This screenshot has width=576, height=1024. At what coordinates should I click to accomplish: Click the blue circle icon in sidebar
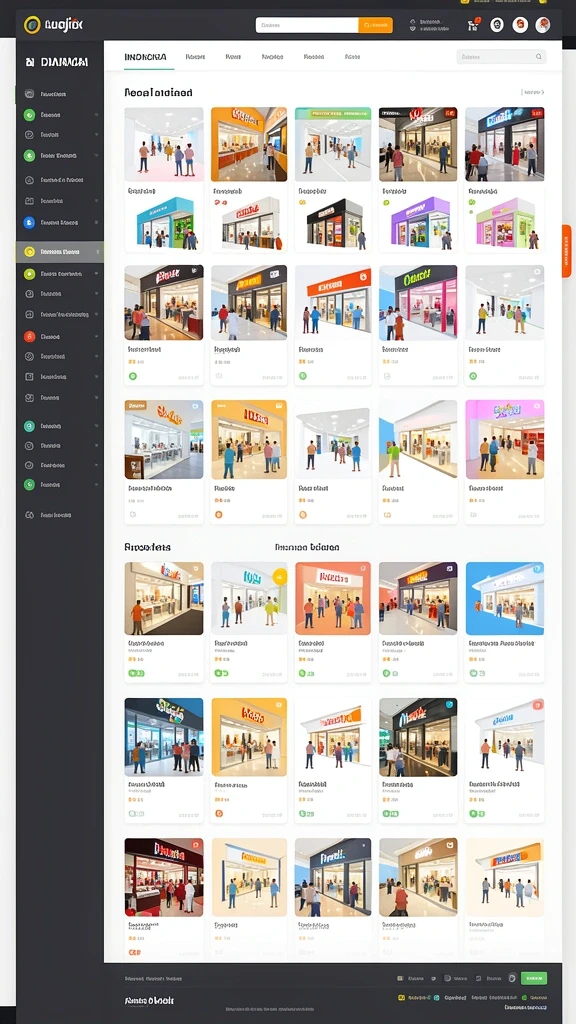point(29,222)
